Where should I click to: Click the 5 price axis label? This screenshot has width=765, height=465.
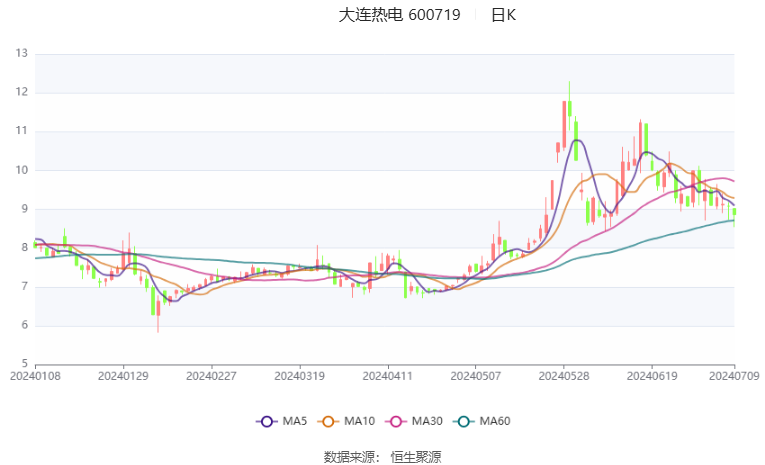pos(24,364)
